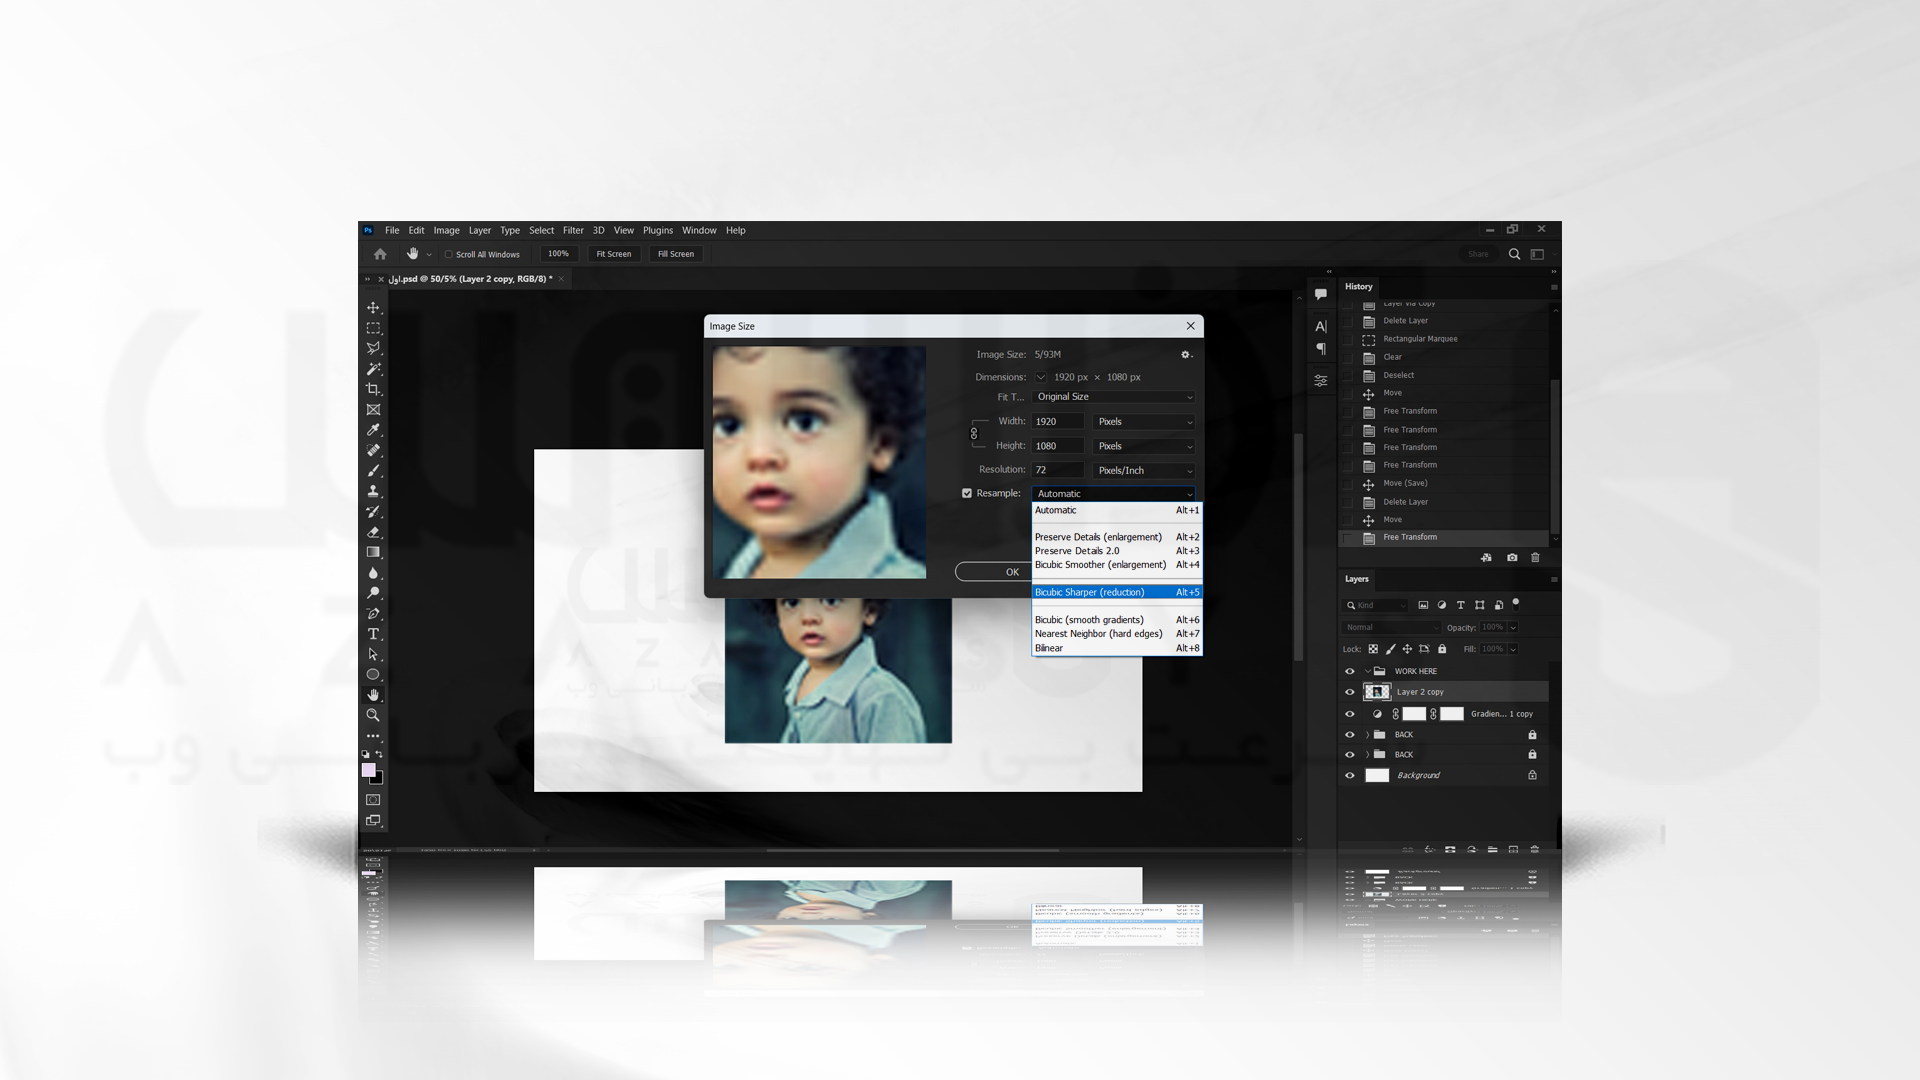Choose Preserve Details 2.0 option

(x=1117, y=551)
